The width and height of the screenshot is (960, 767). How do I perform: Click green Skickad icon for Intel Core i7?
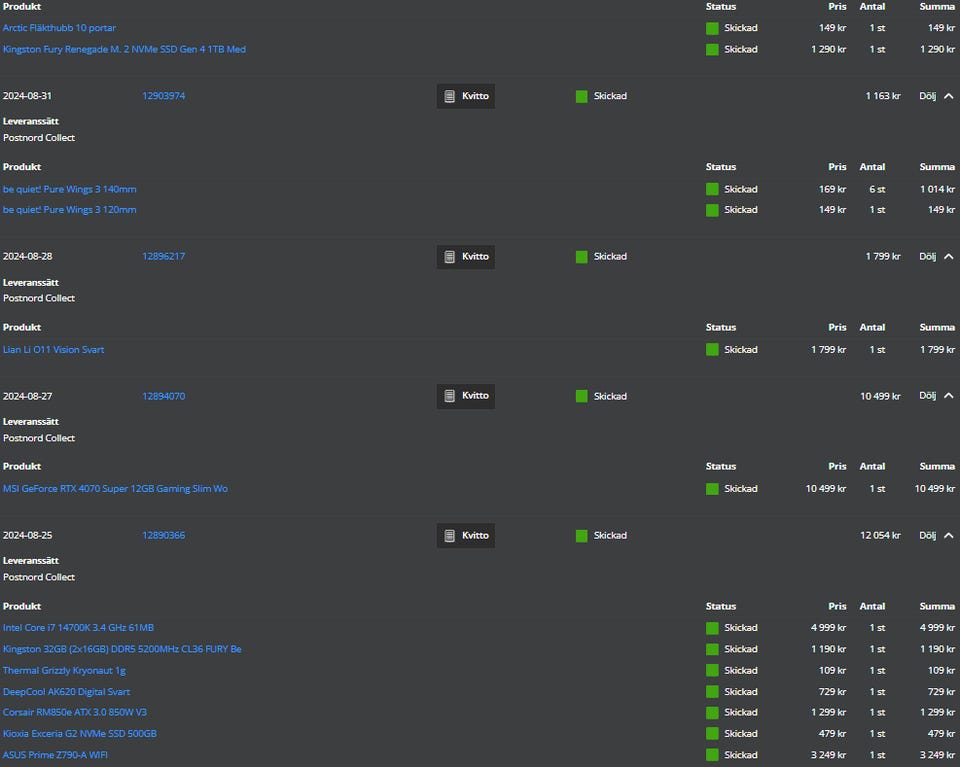point(712,628)
